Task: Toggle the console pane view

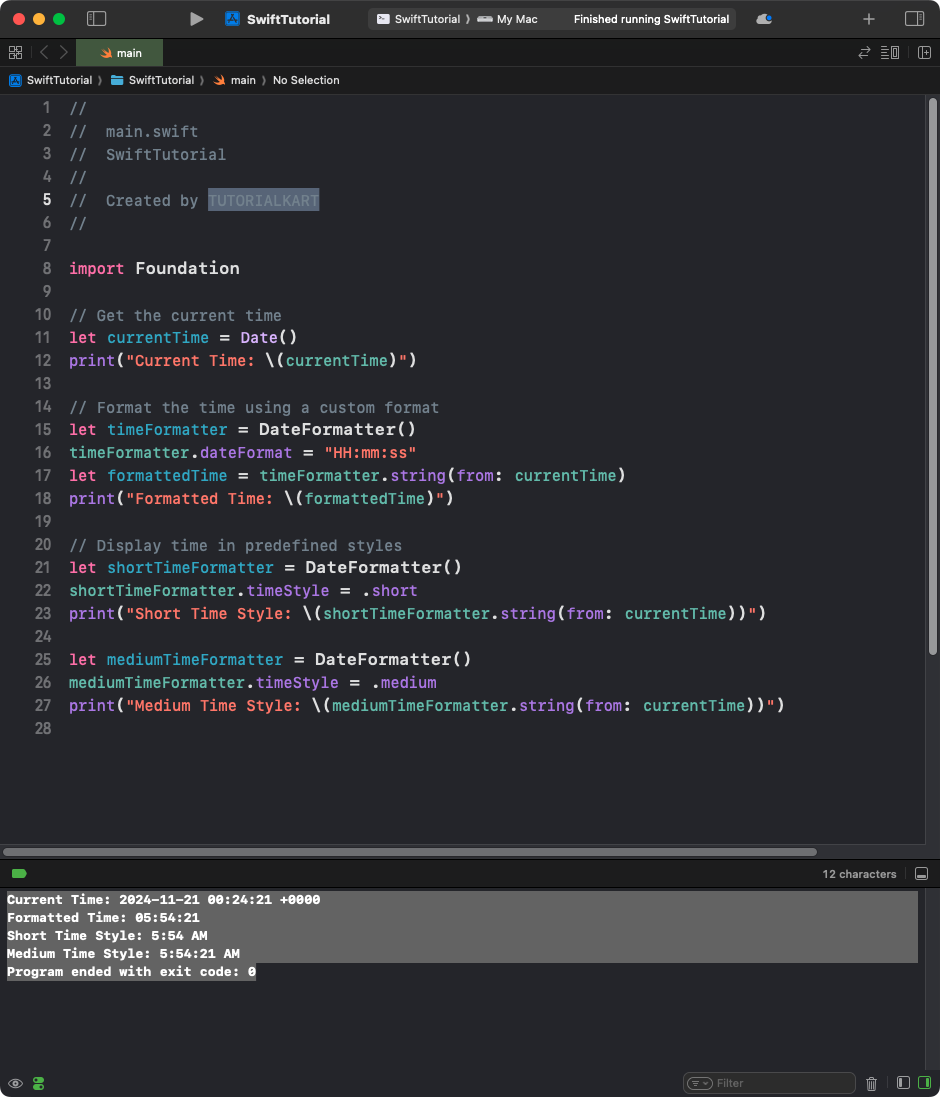Action: coord(924,1083)
